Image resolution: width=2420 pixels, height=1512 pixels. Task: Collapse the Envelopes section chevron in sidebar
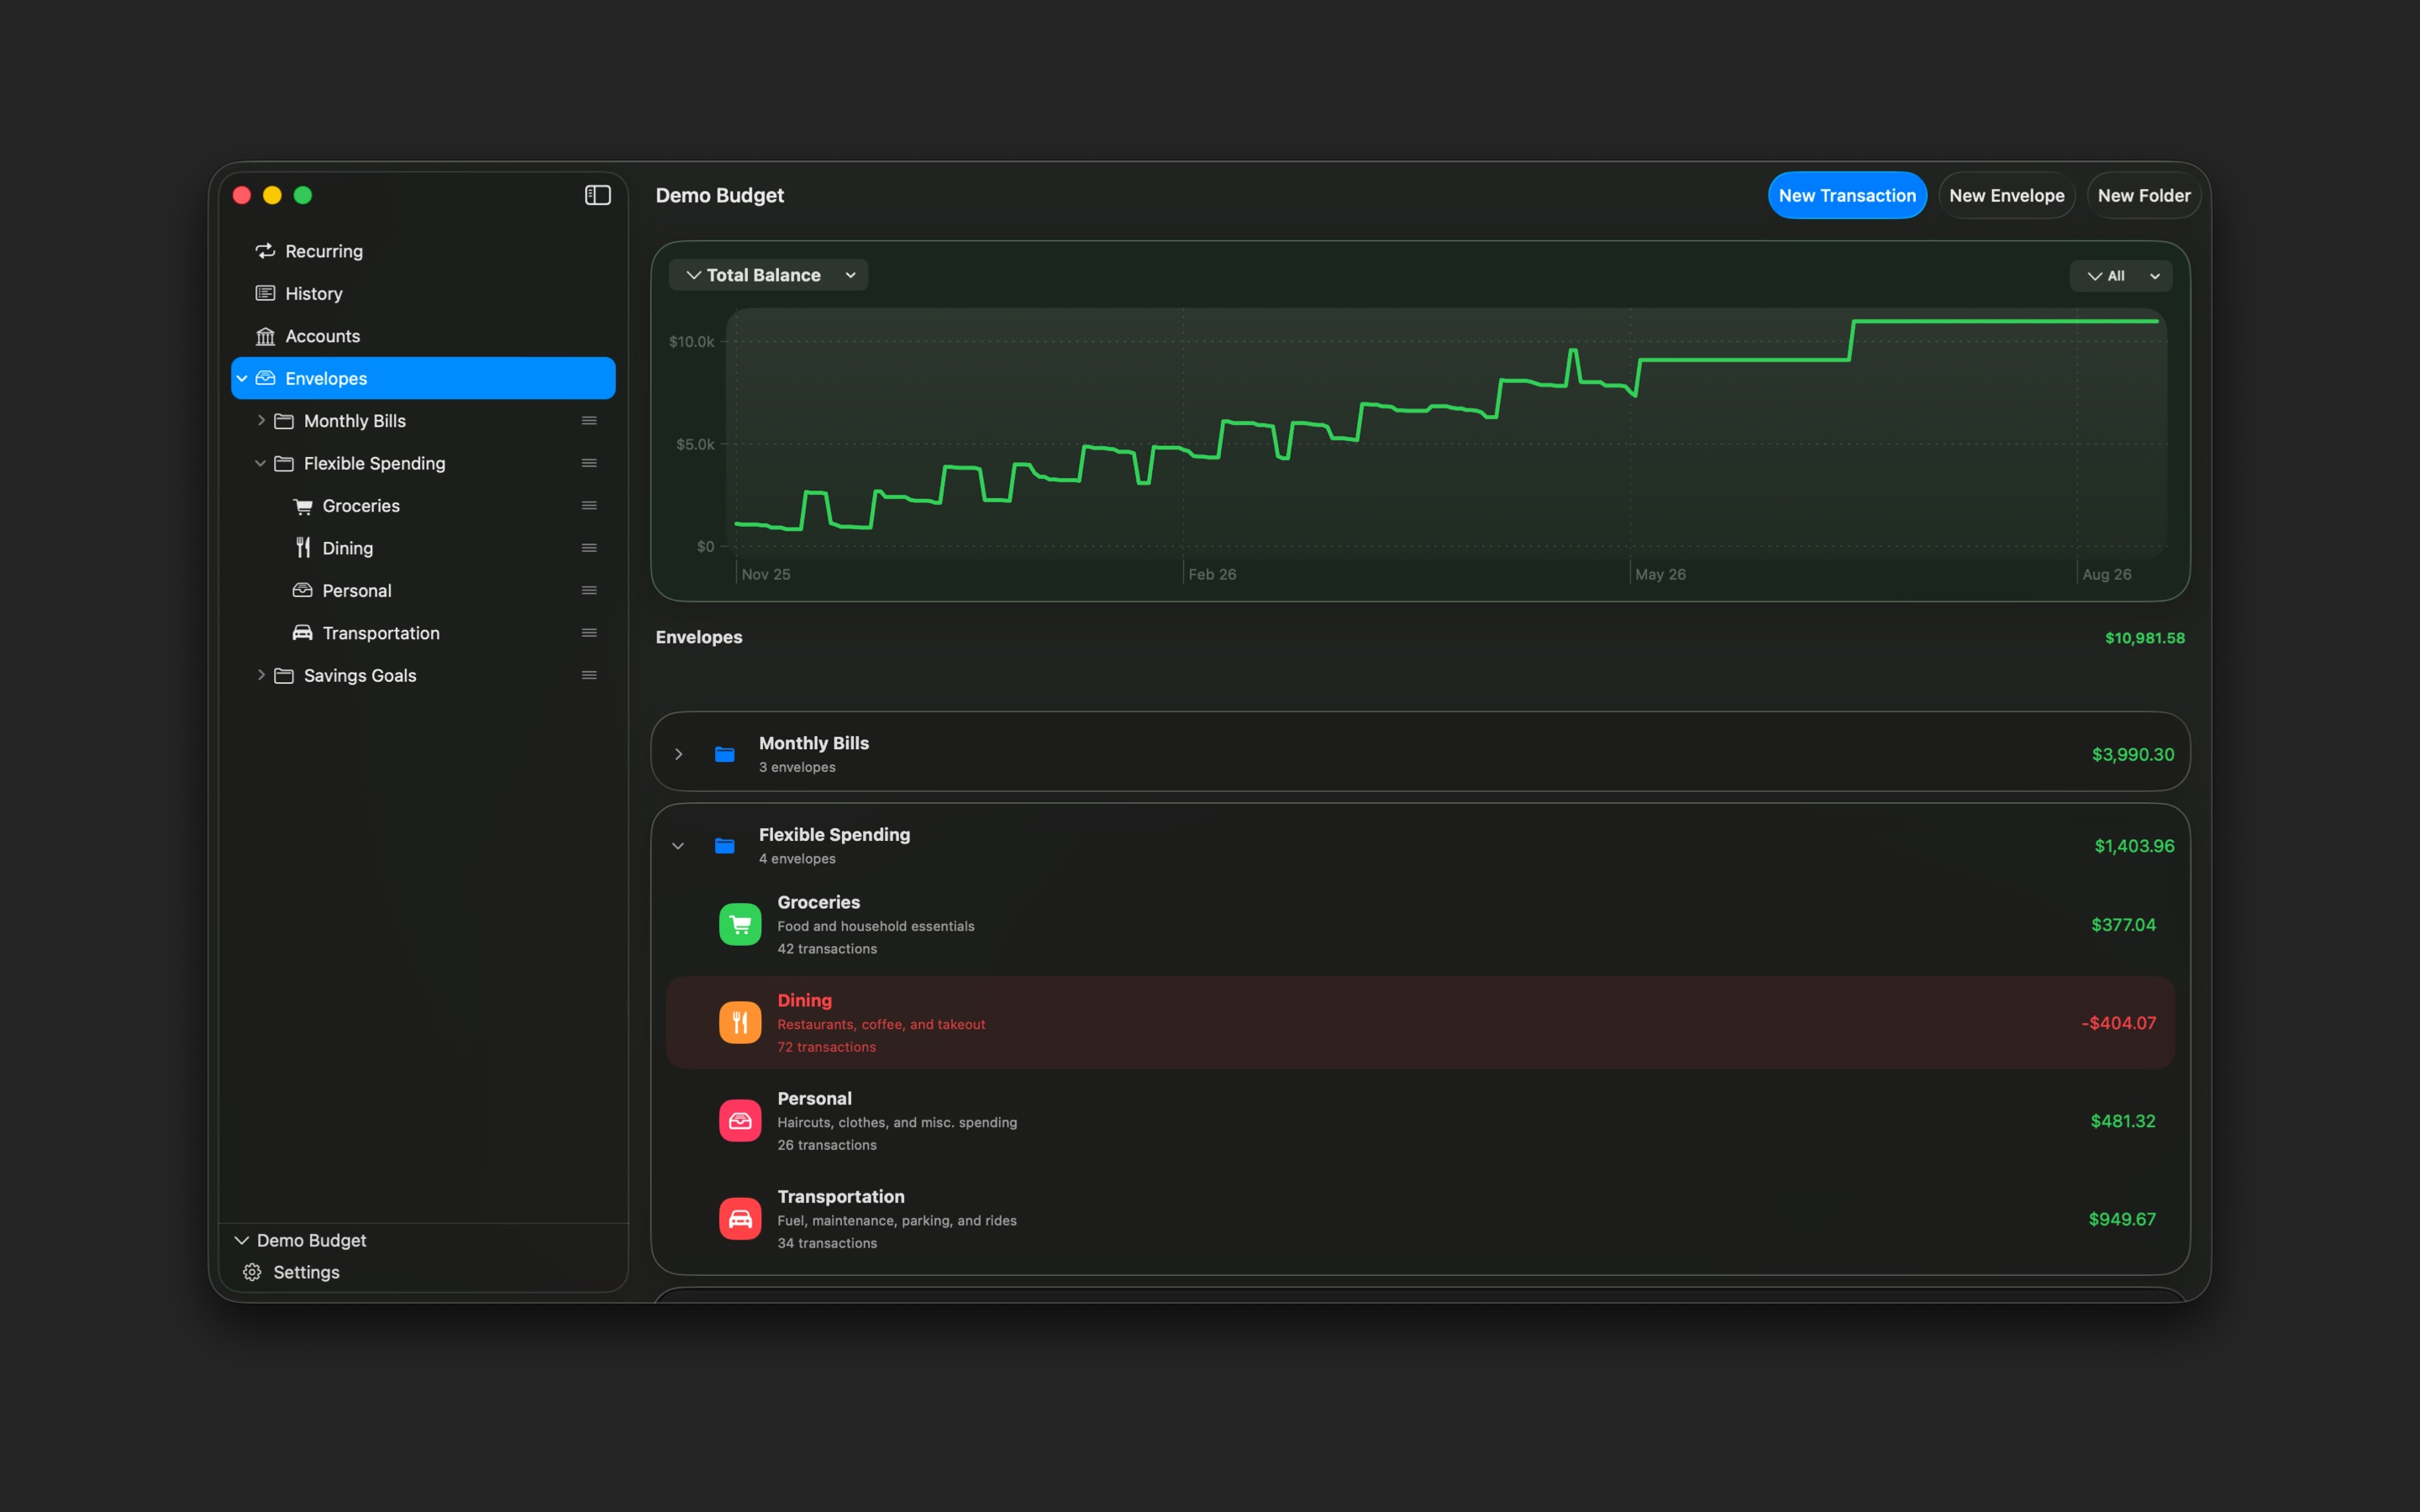click(x=242, y=378)
